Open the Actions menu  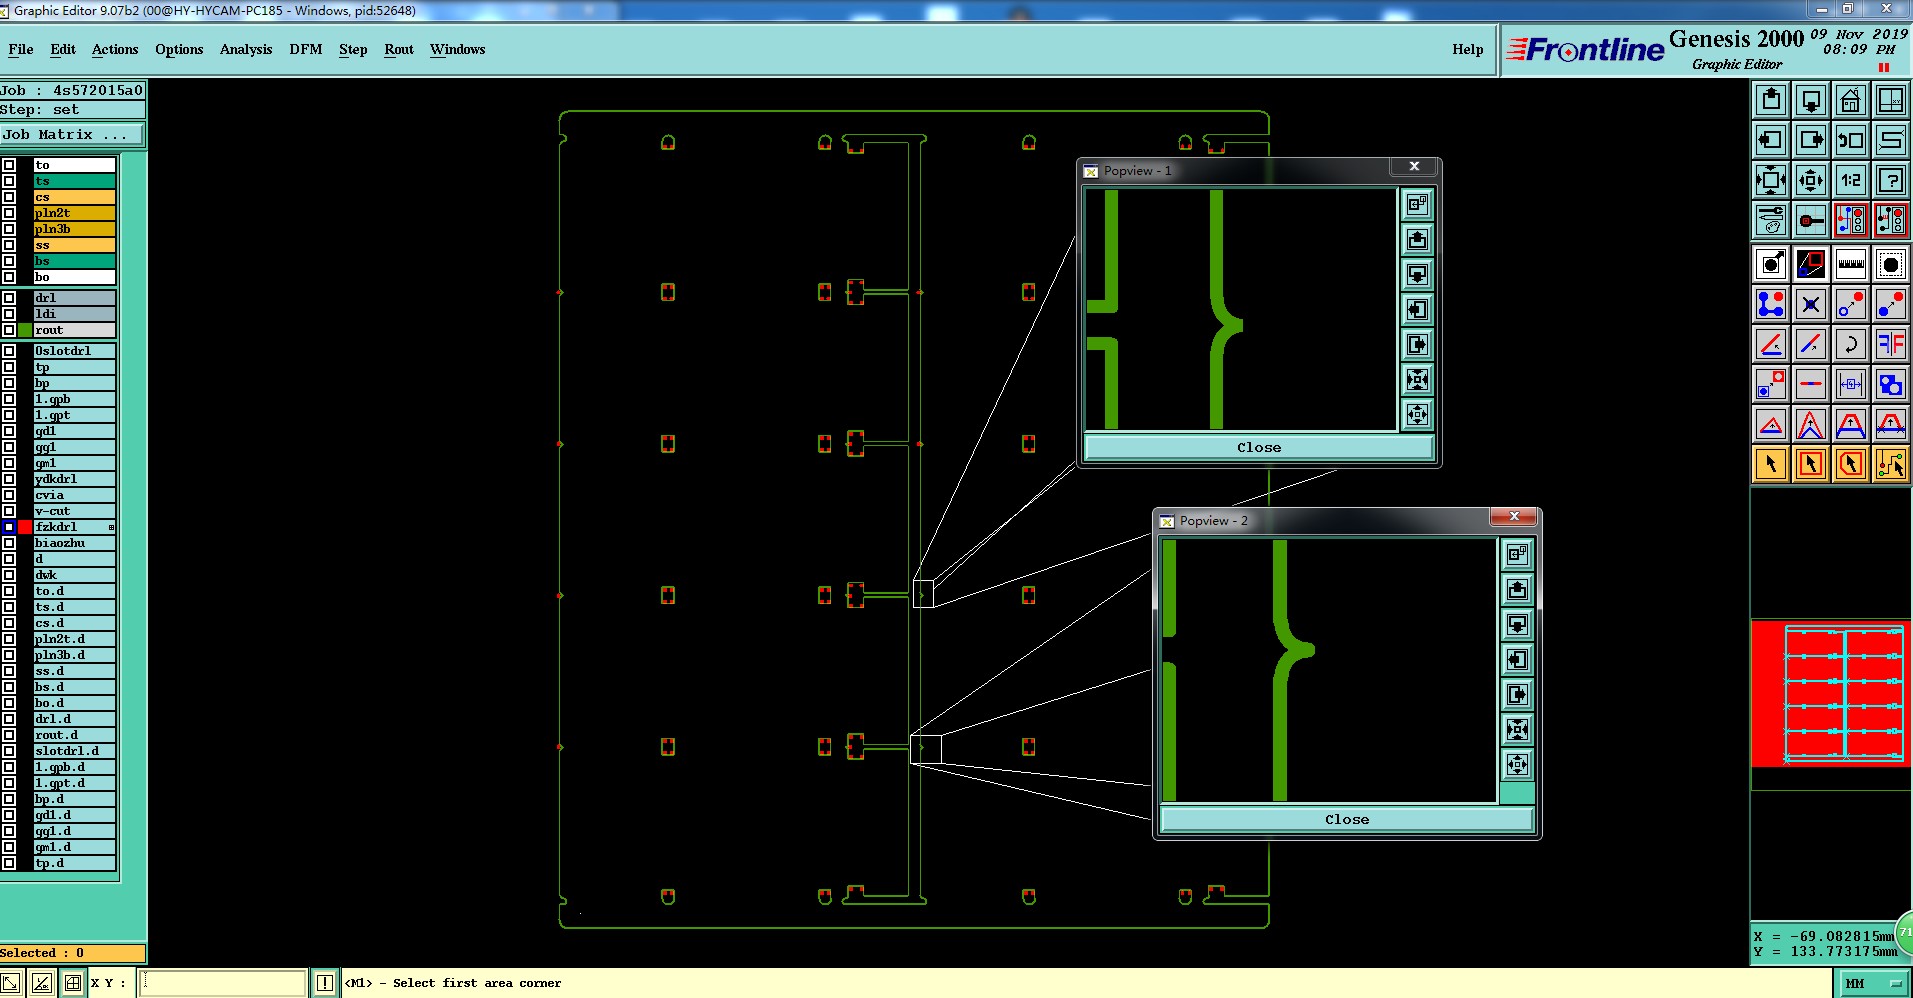point(115,49)
